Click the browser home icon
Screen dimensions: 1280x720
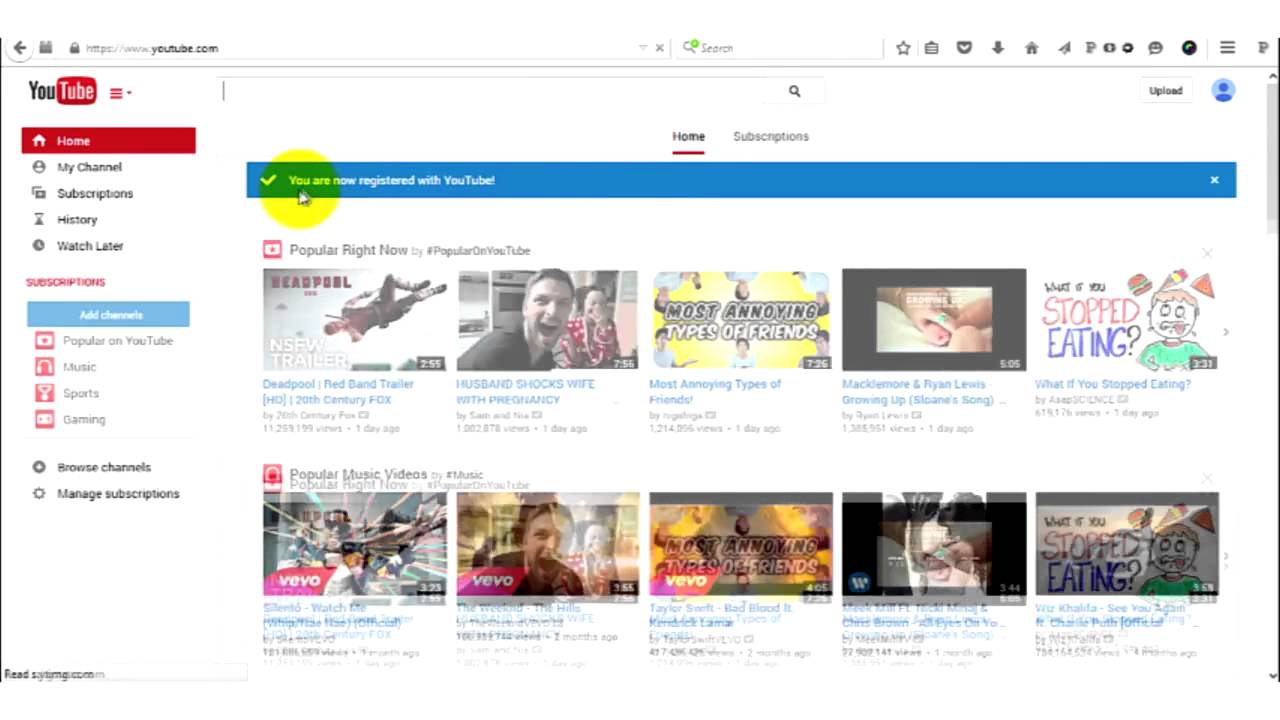click(1031, 48)
